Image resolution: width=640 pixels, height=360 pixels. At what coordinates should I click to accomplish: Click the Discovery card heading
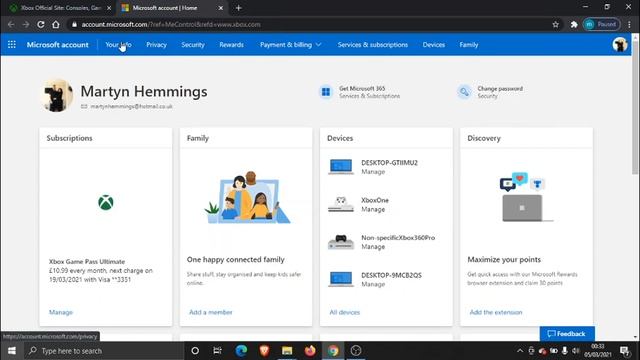pyautogui.click(x=484, y=138)
